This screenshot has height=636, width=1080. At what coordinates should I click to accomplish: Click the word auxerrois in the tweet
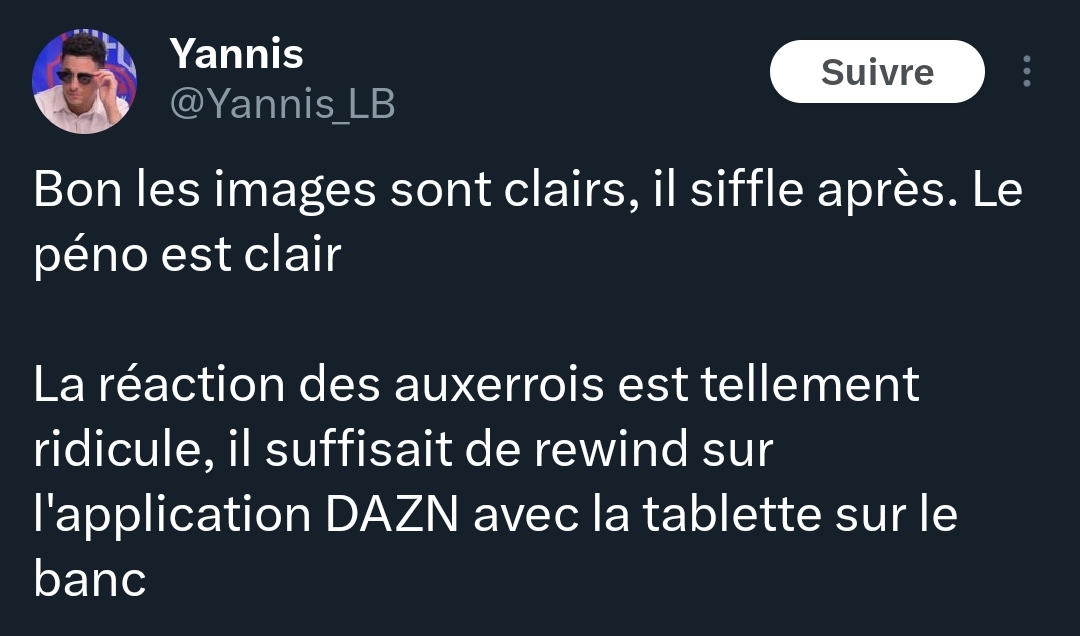(499, 384)
